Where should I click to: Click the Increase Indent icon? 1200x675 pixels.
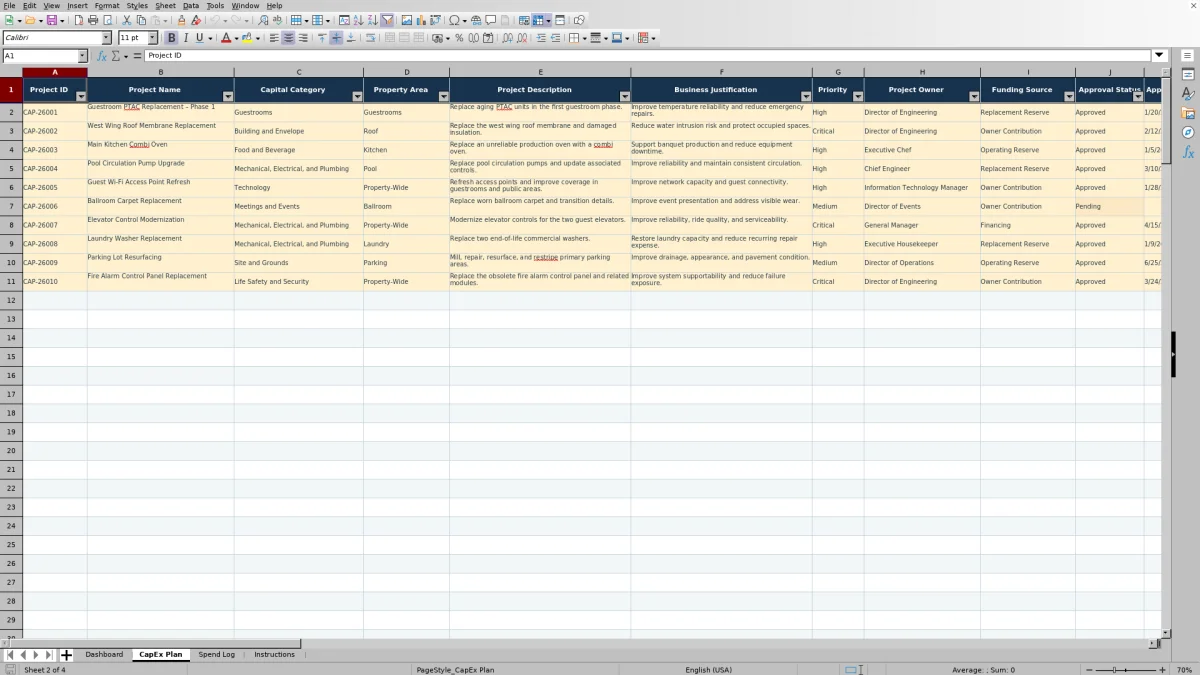click(x=541, y=38)
